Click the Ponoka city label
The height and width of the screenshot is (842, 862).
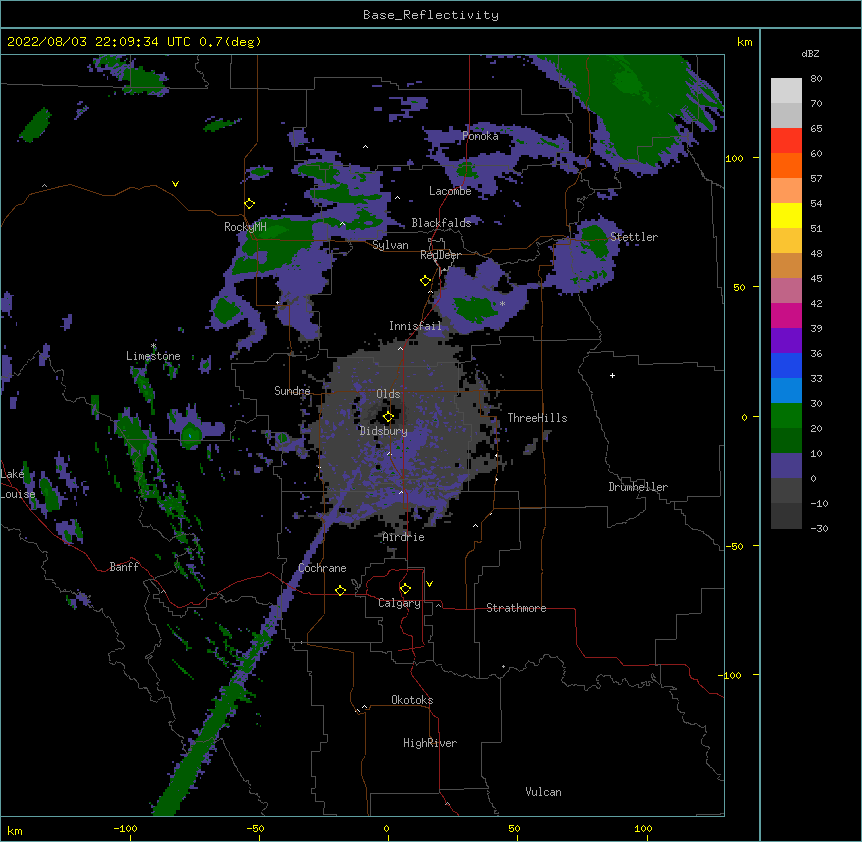(480, 136)
